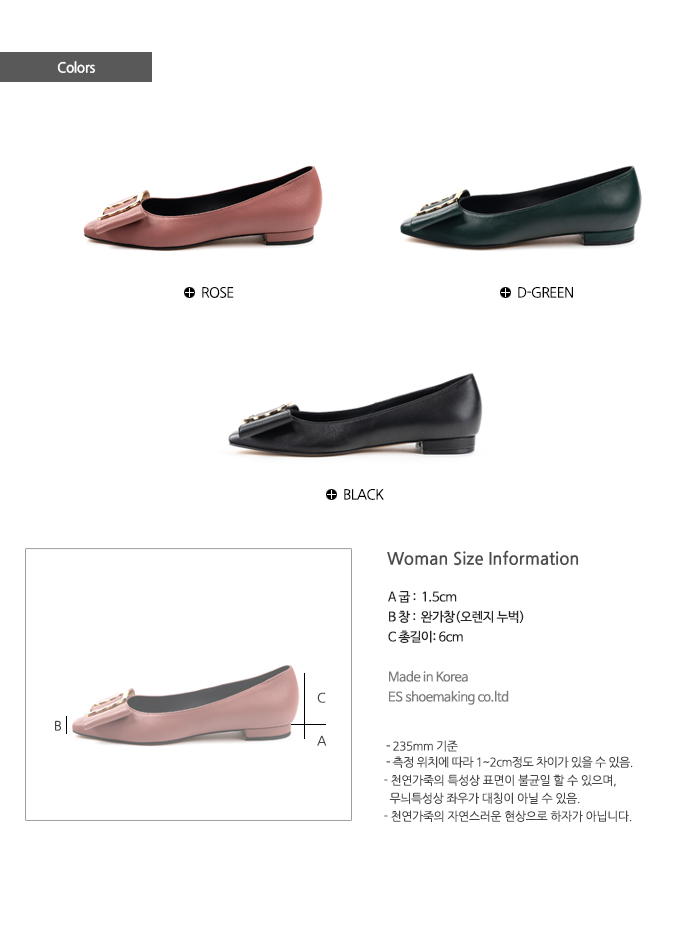Click the 235mm size note line

(x=422, y=746)
